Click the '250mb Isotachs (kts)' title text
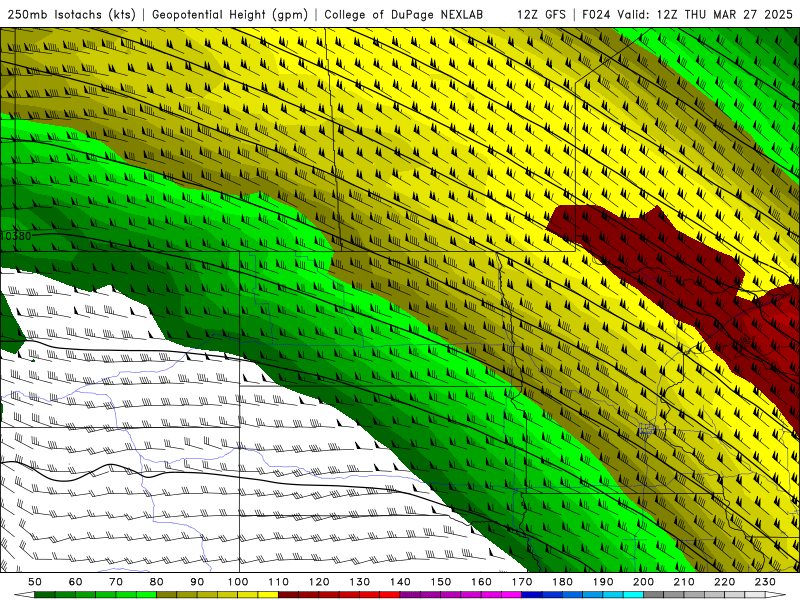 pyautogui.click(x=72, y=15)
